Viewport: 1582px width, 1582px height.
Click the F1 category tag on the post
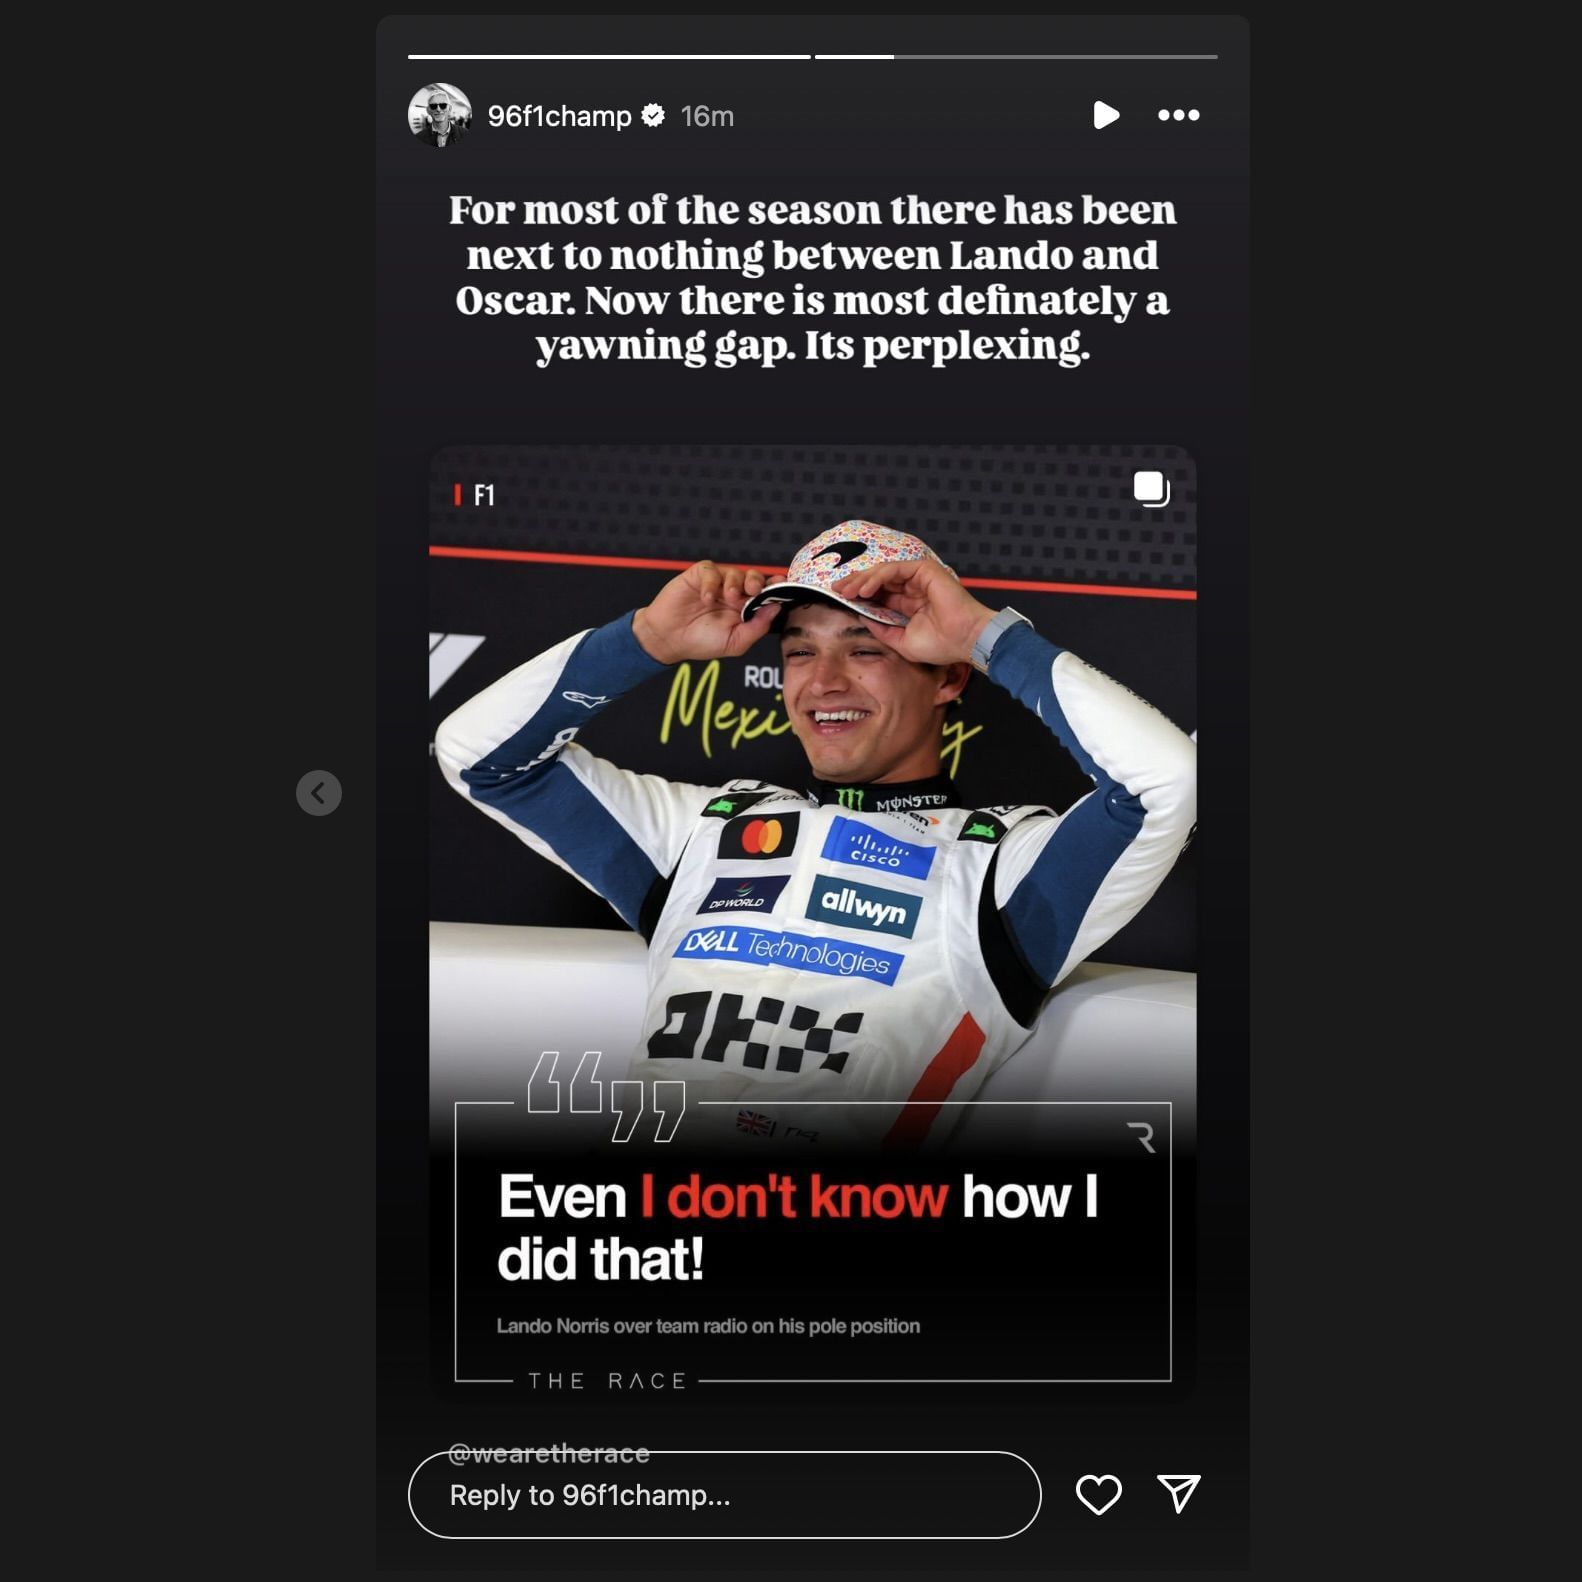(475, 495)
